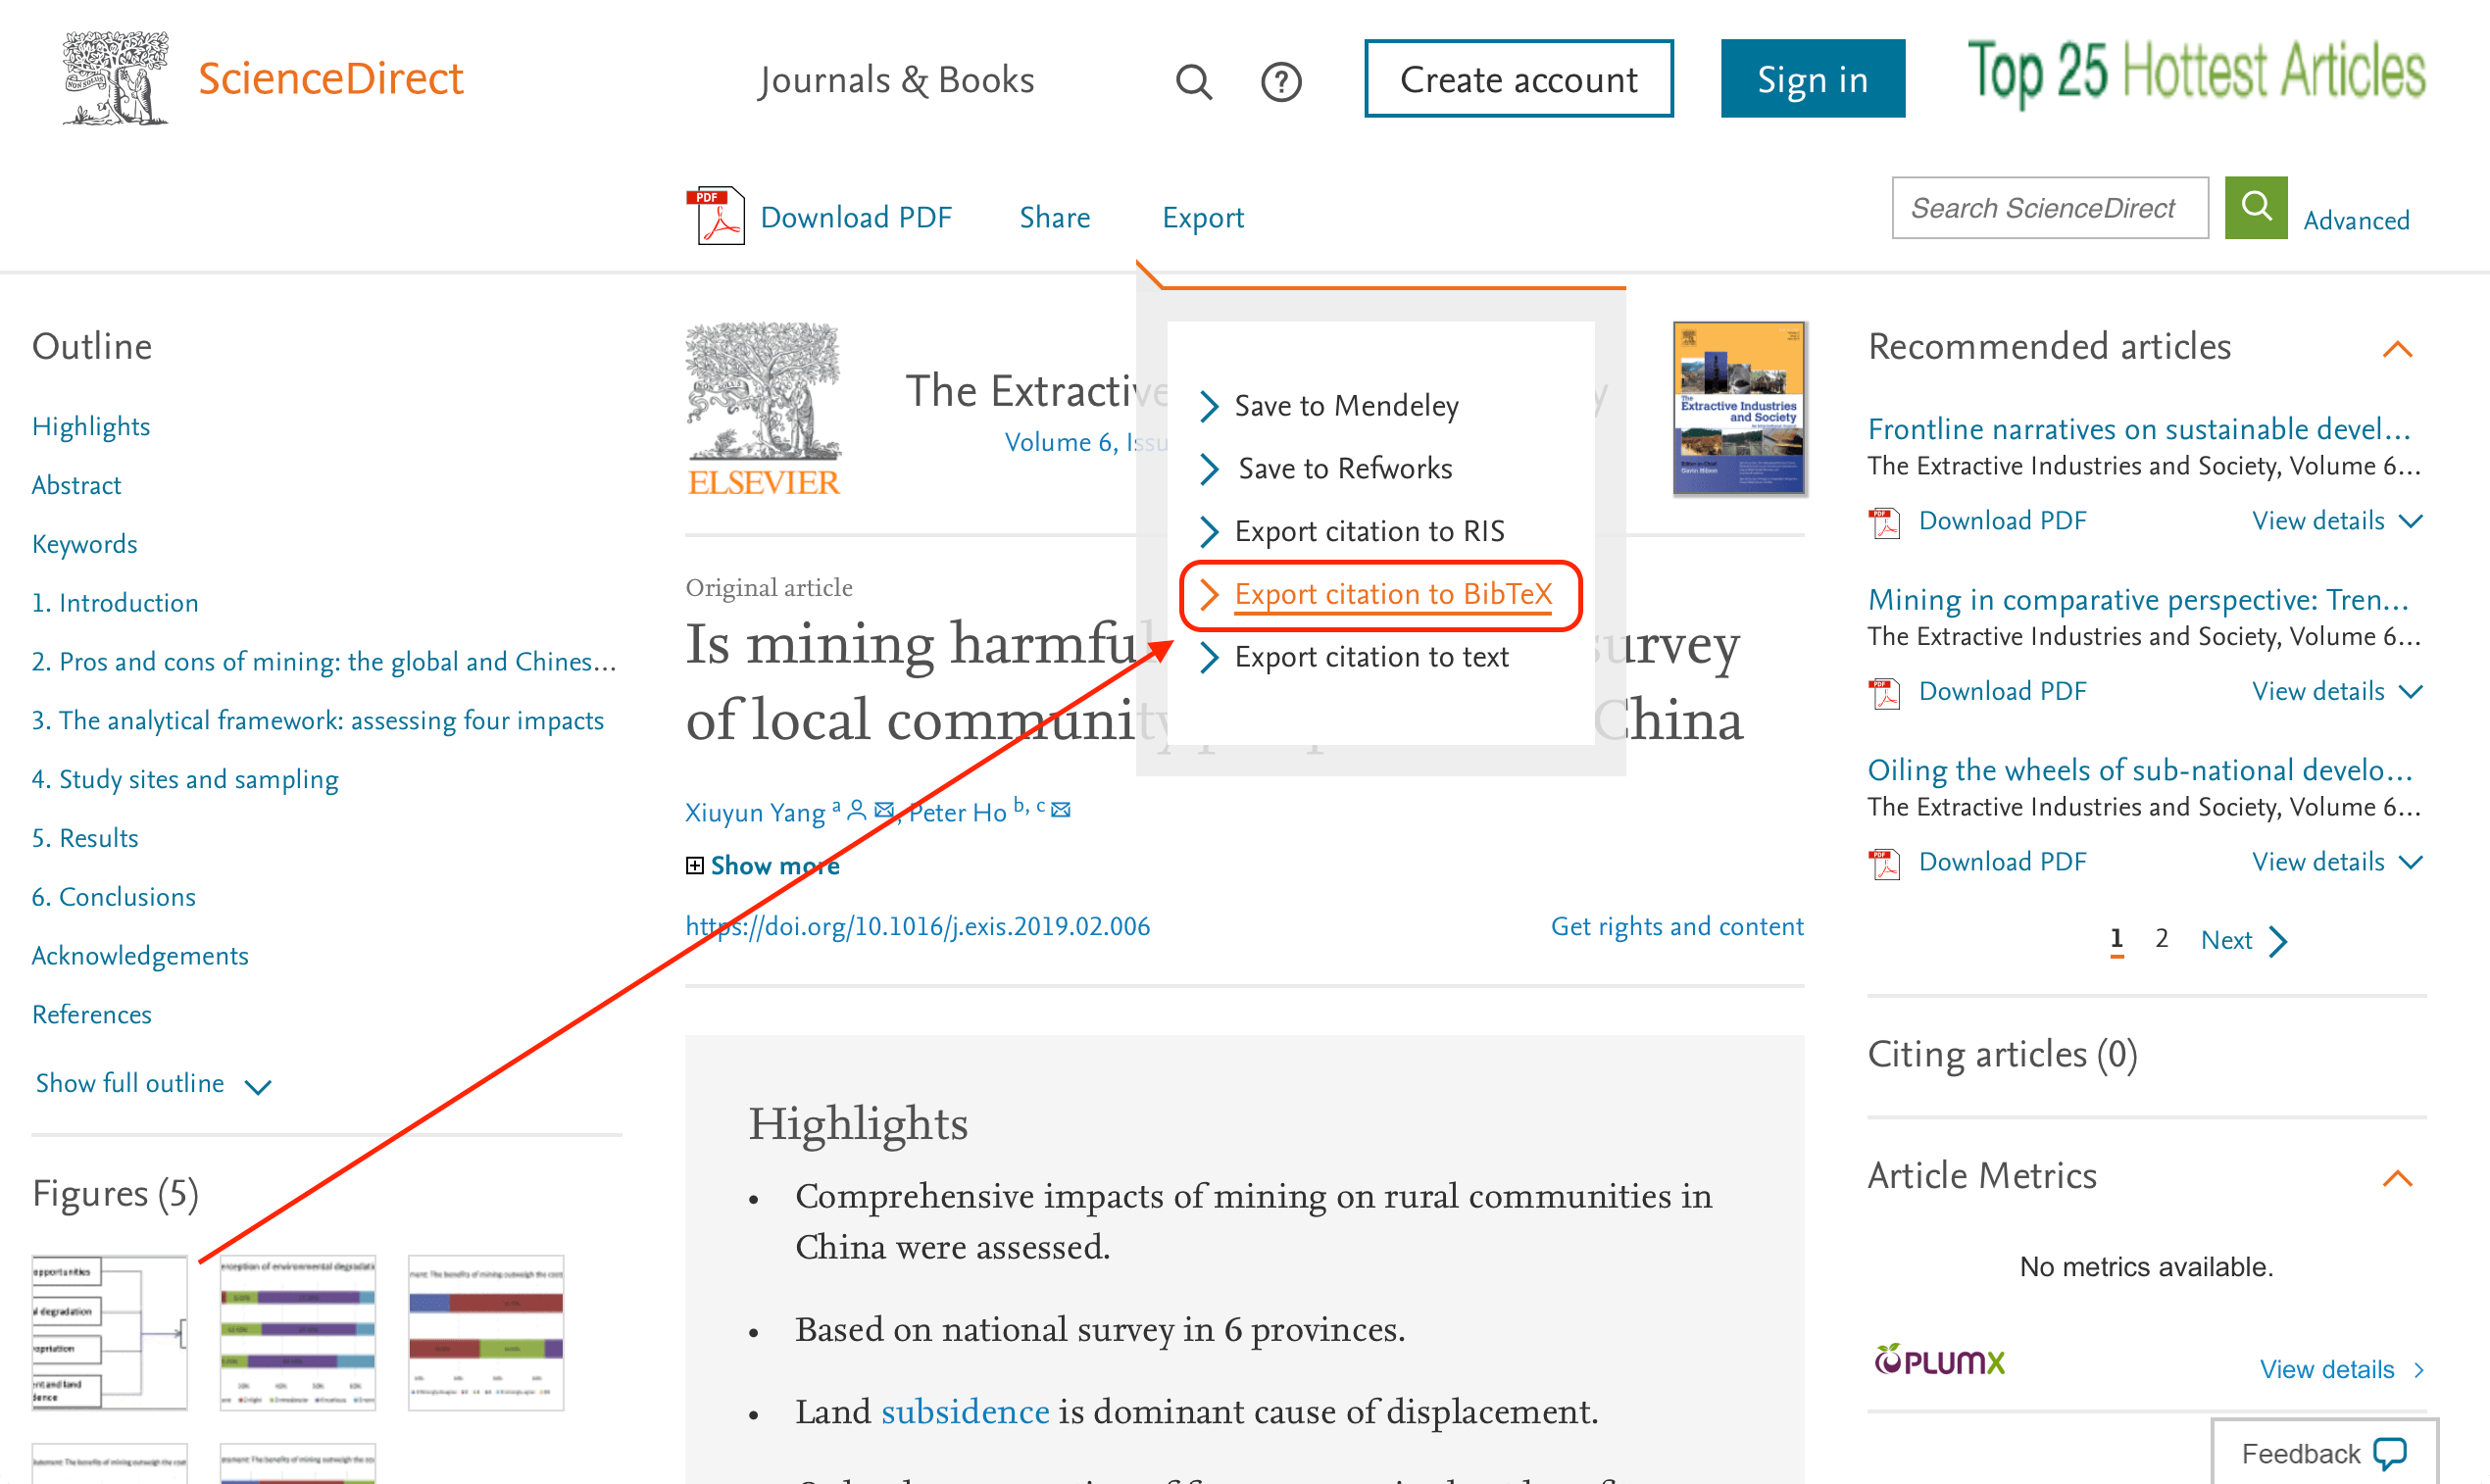Open Oiling the wheels of sub-national article
The width and height of the screenshot is (2490, 1484).
(x=2140, y=769)
